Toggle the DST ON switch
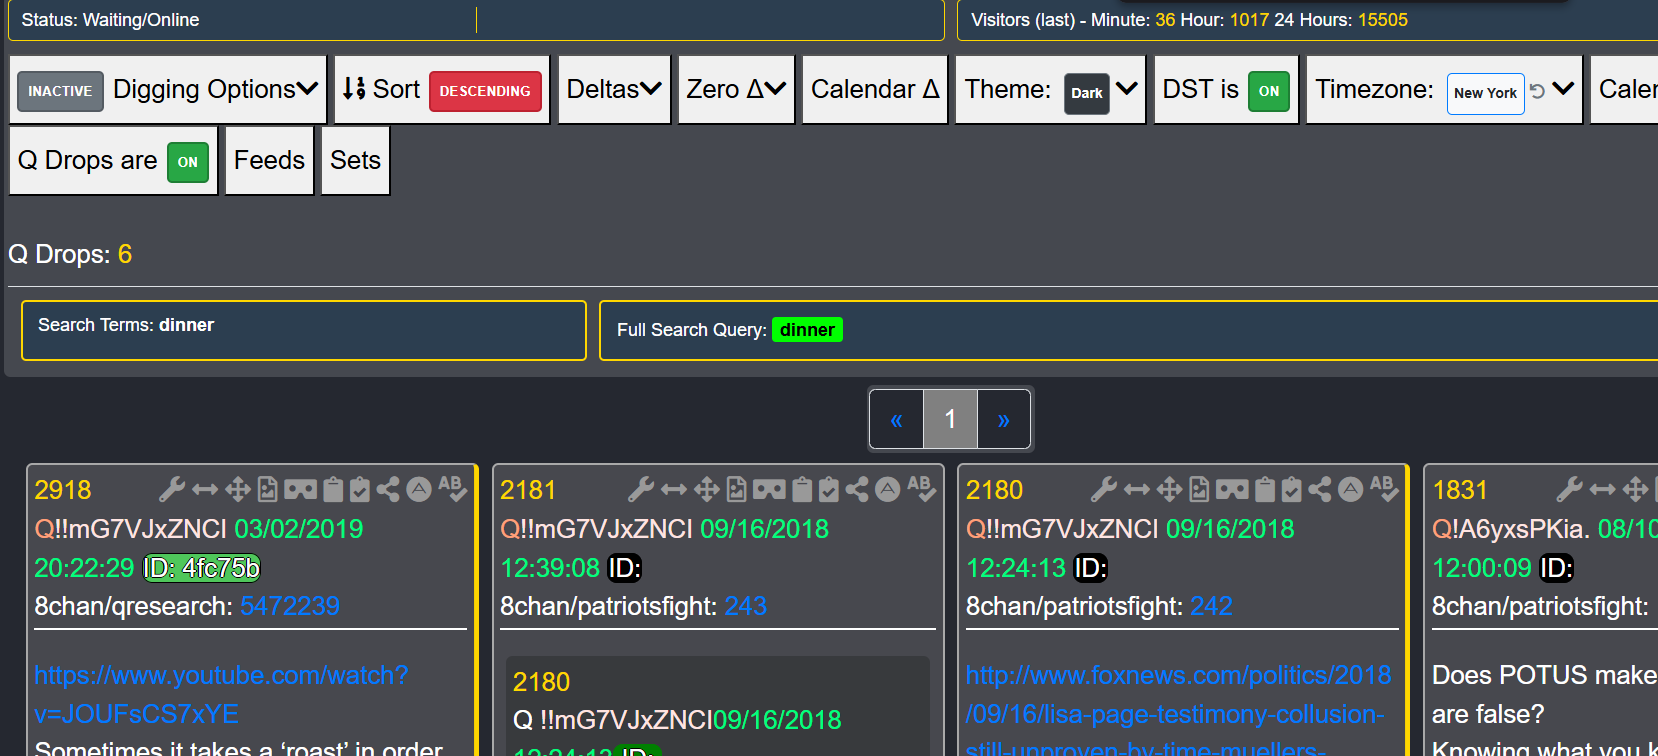 pos(1268,91)
